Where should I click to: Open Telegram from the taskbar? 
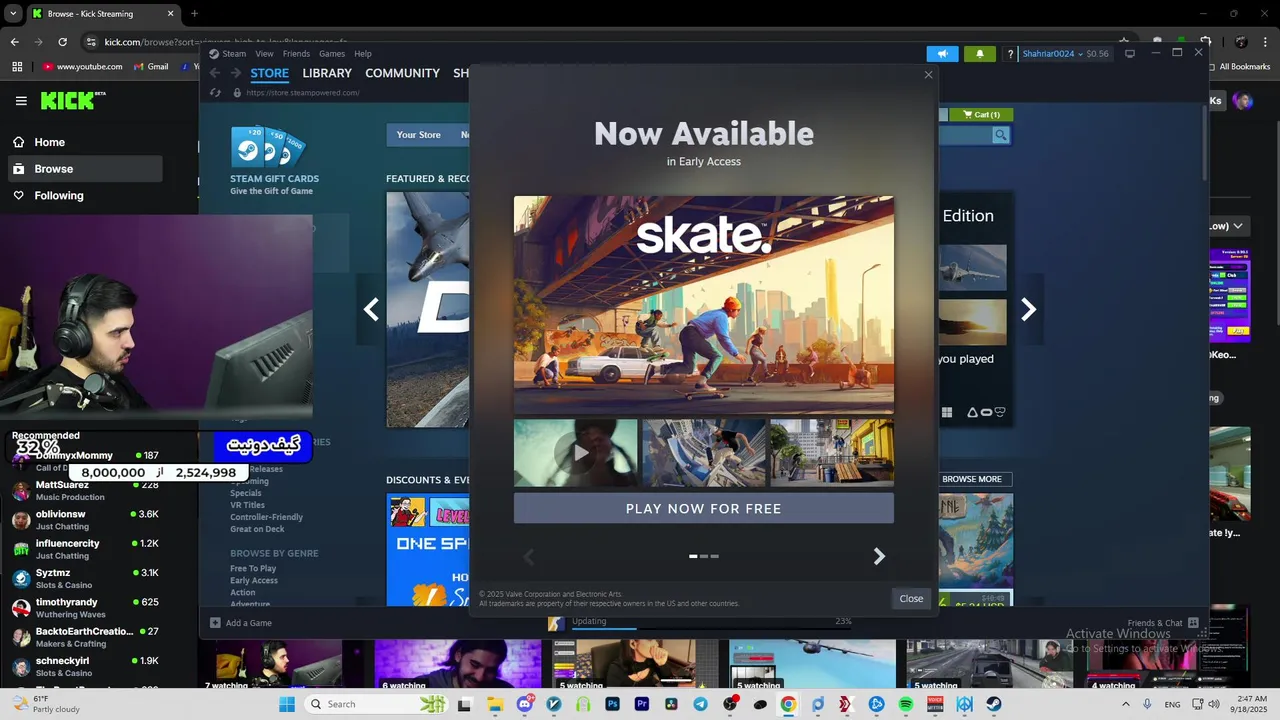tap(700, 704)
